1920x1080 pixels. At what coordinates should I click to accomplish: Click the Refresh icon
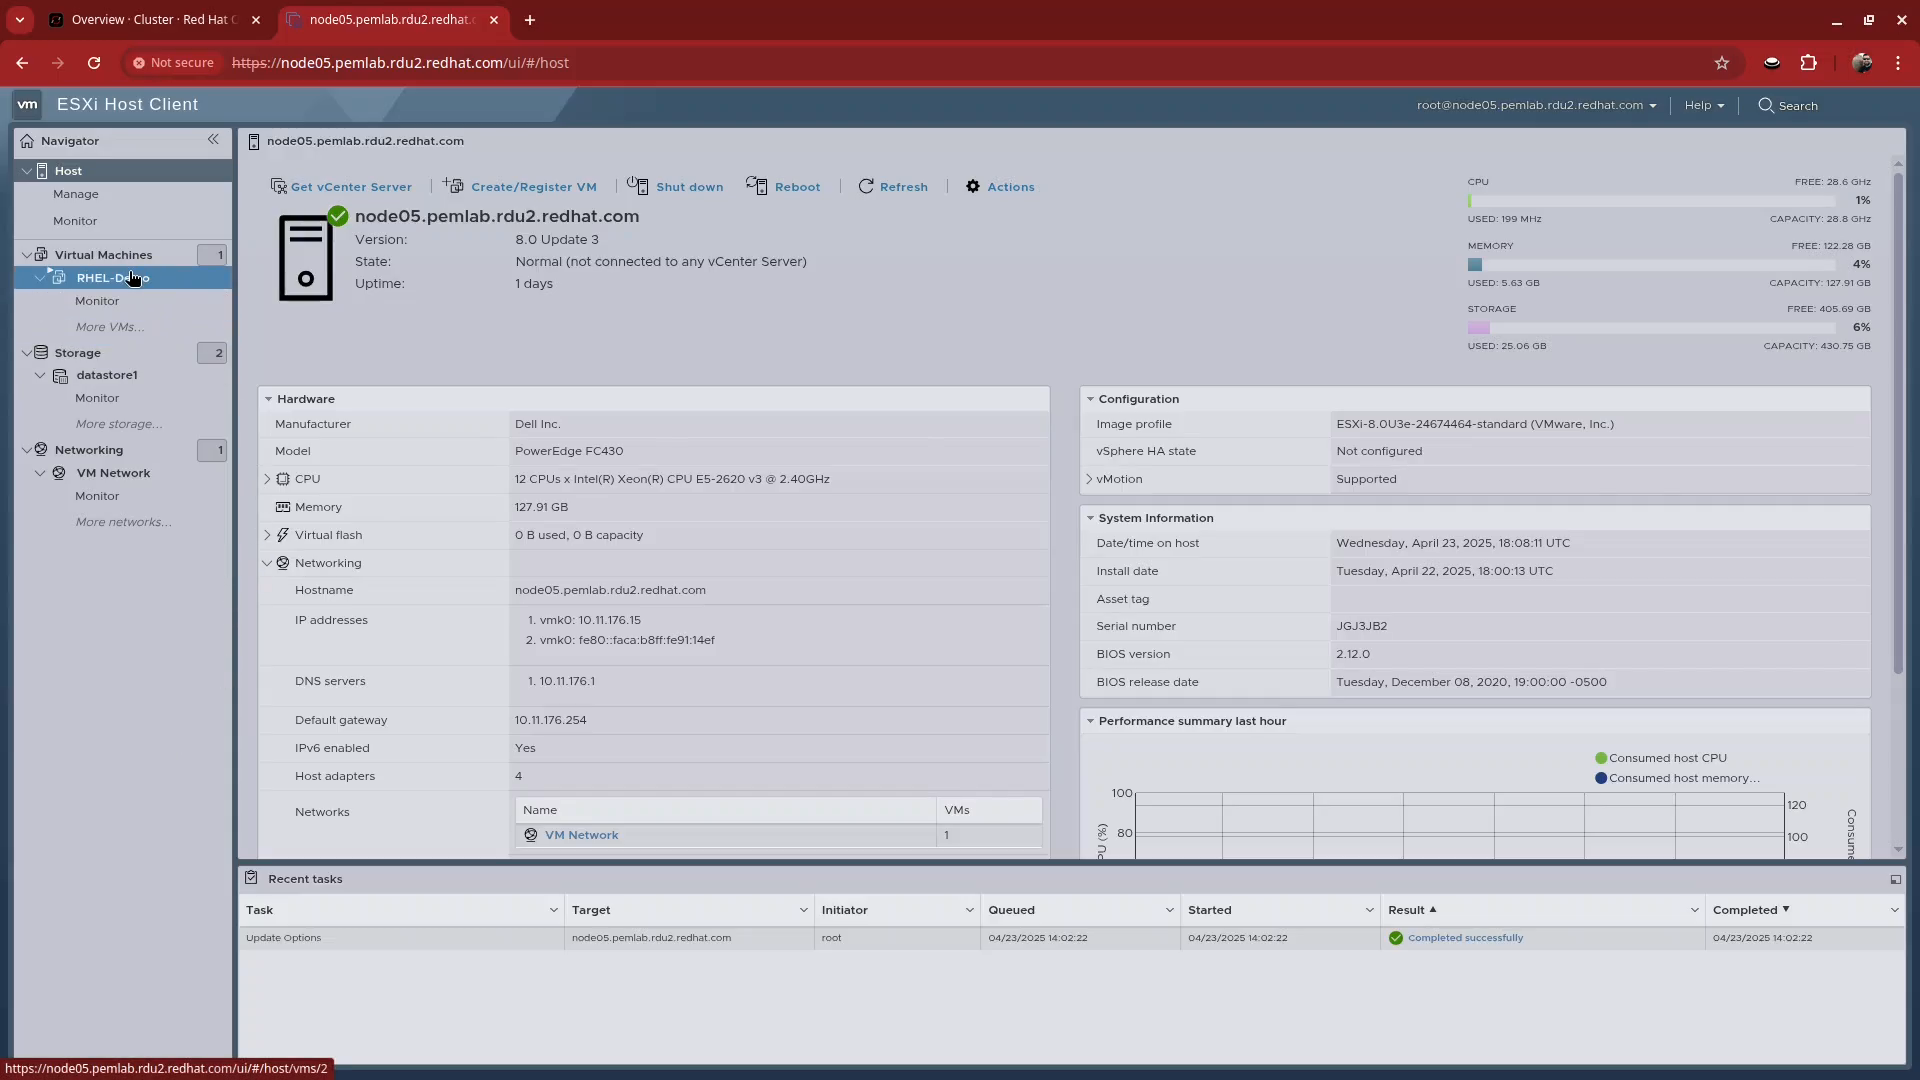pos(866,186)
